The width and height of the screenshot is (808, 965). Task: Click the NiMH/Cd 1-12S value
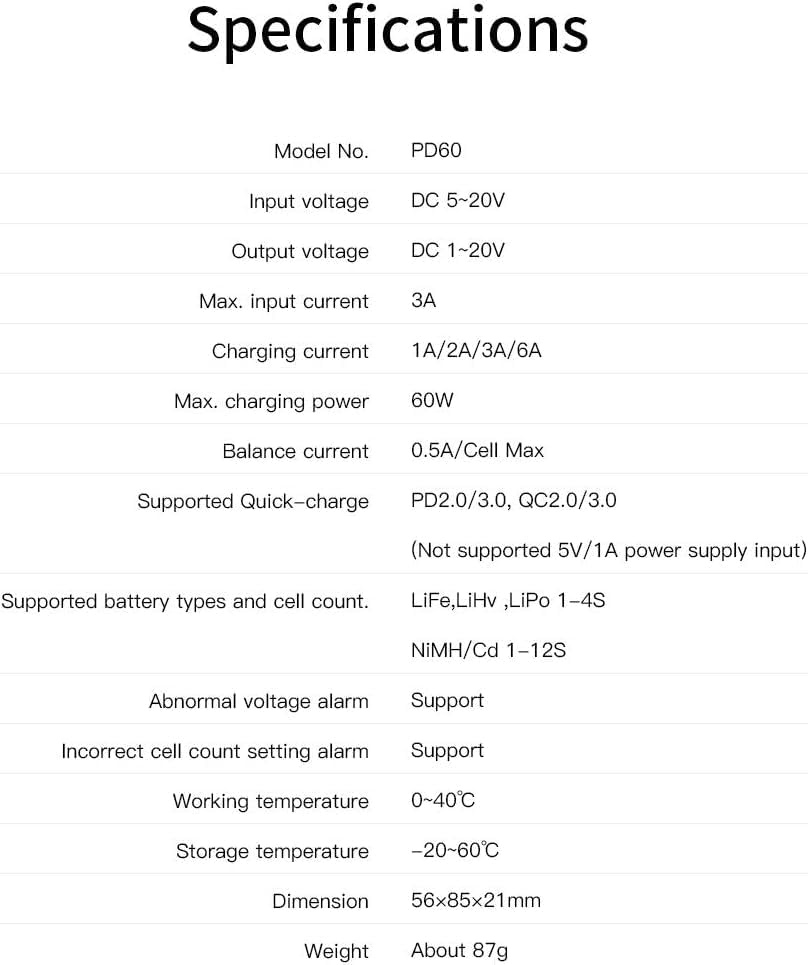tap(488, 650)
